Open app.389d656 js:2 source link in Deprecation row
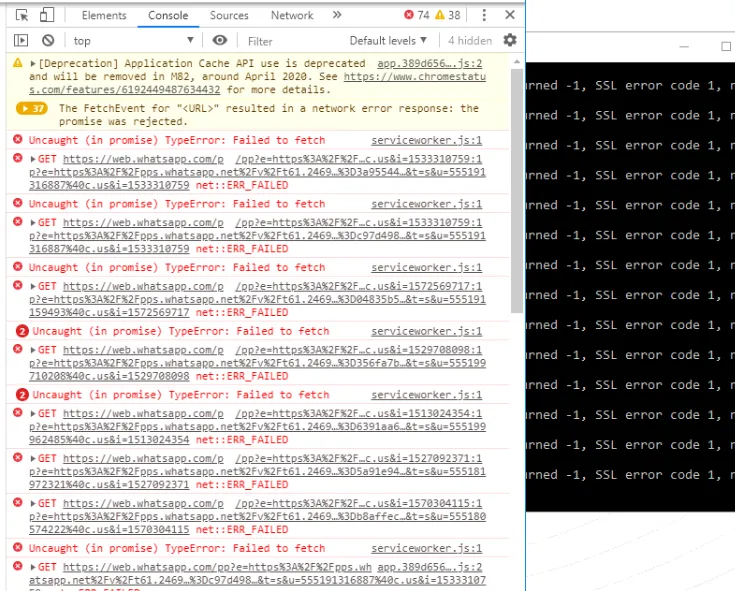 [x=429, y=63]
